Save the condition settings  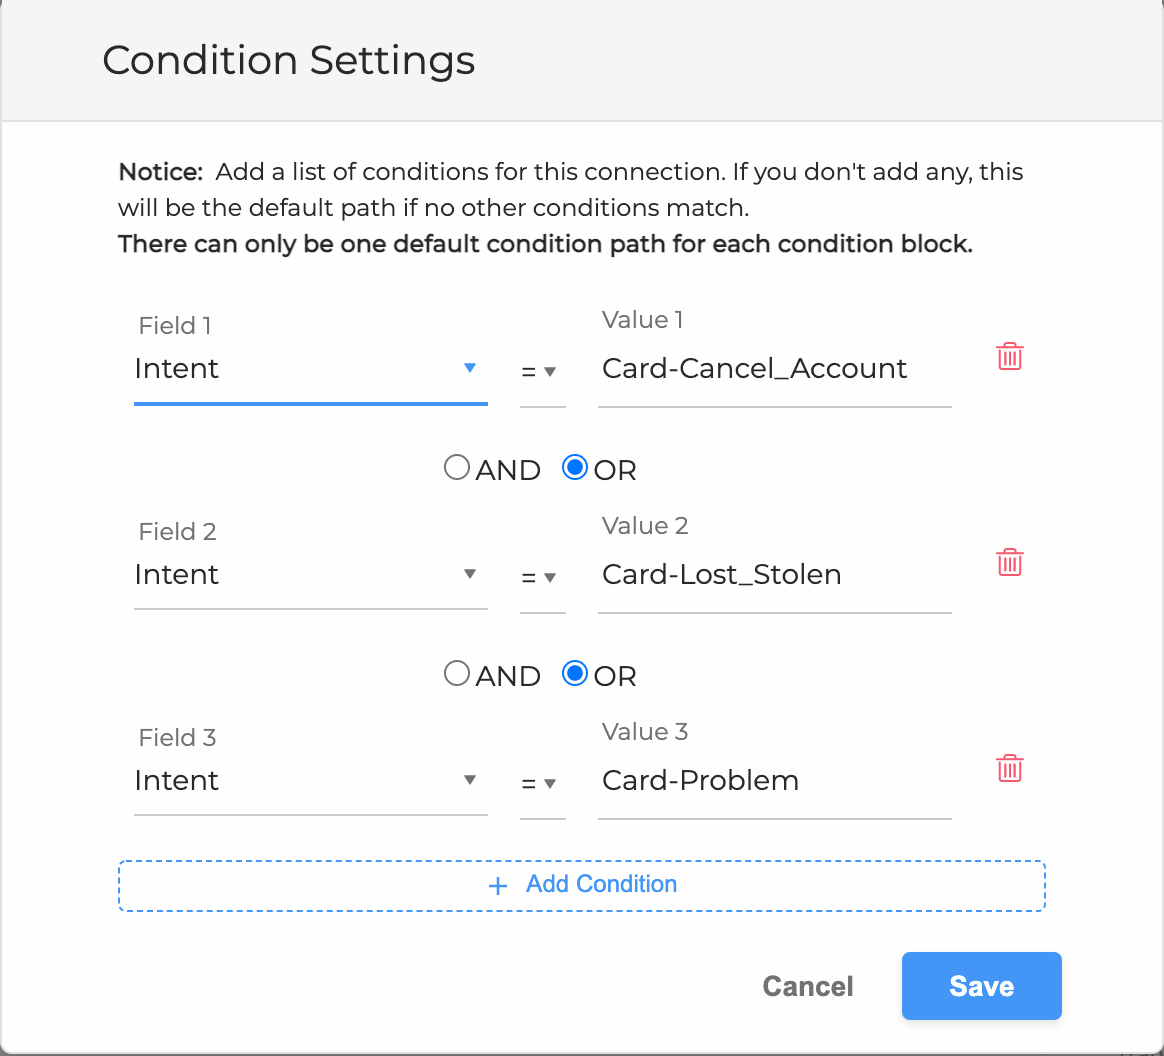point(981,986)
